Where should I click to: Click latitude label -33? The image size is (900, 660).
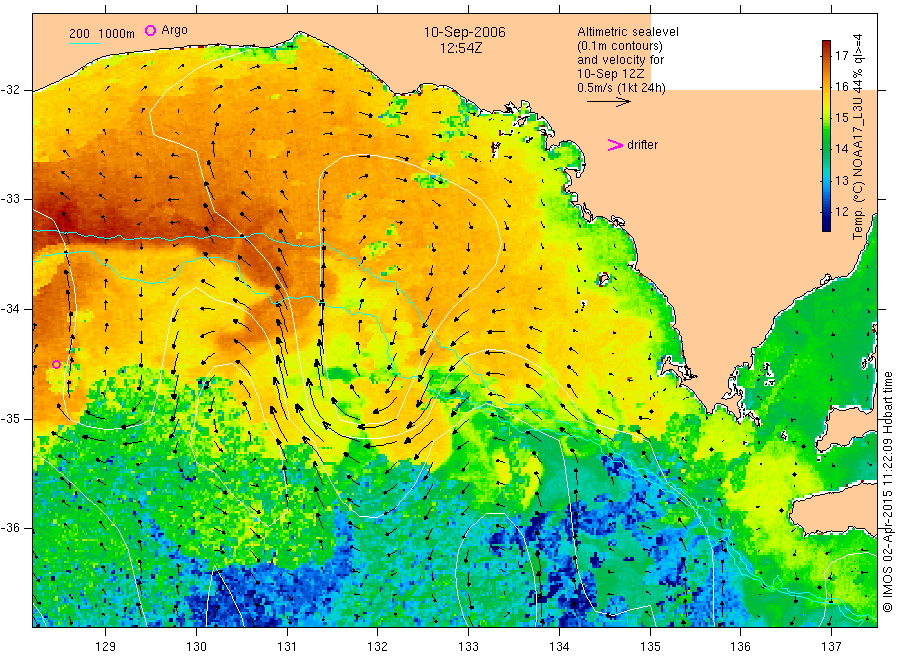tap(10, 199)
